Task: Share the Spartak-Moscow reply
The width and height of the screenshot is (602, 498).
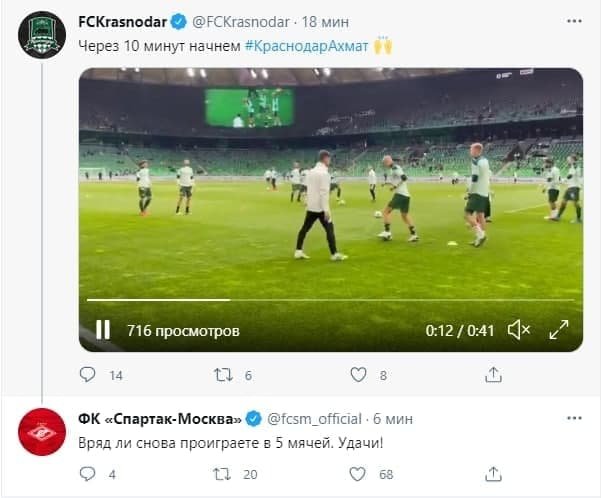Action: point(493,474)
